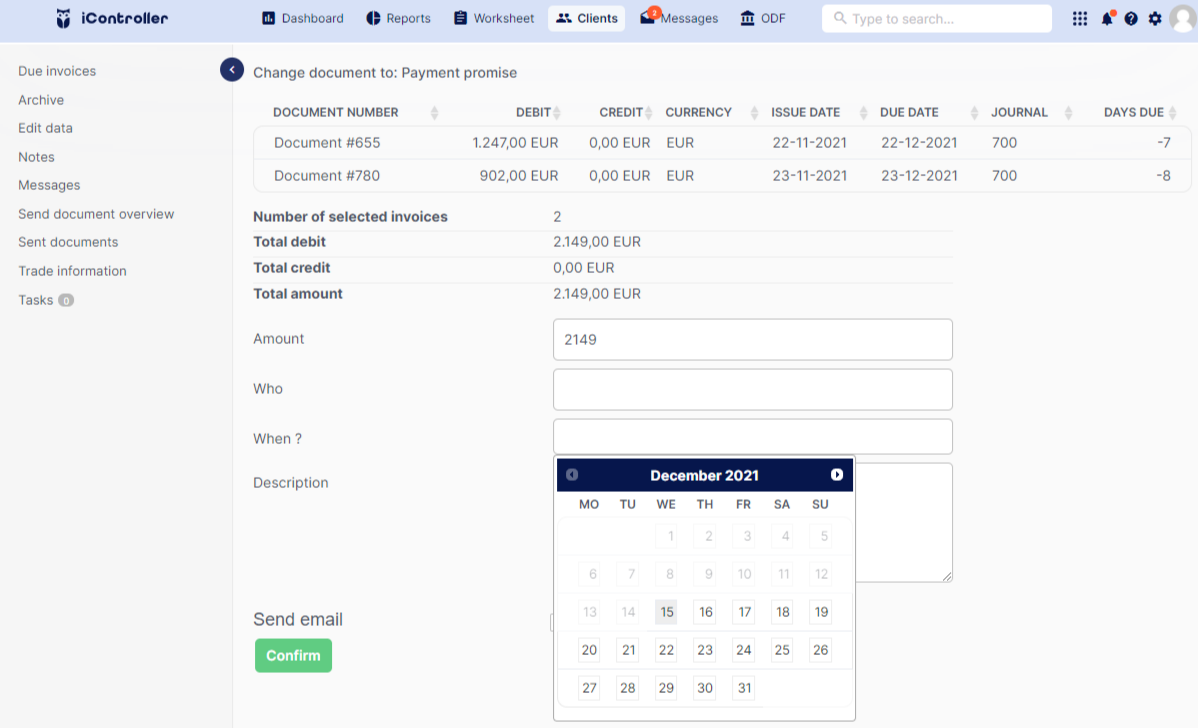Sort by Issue Date column arrows
This screenshot has height=728, width=1198.
point(863,113)
